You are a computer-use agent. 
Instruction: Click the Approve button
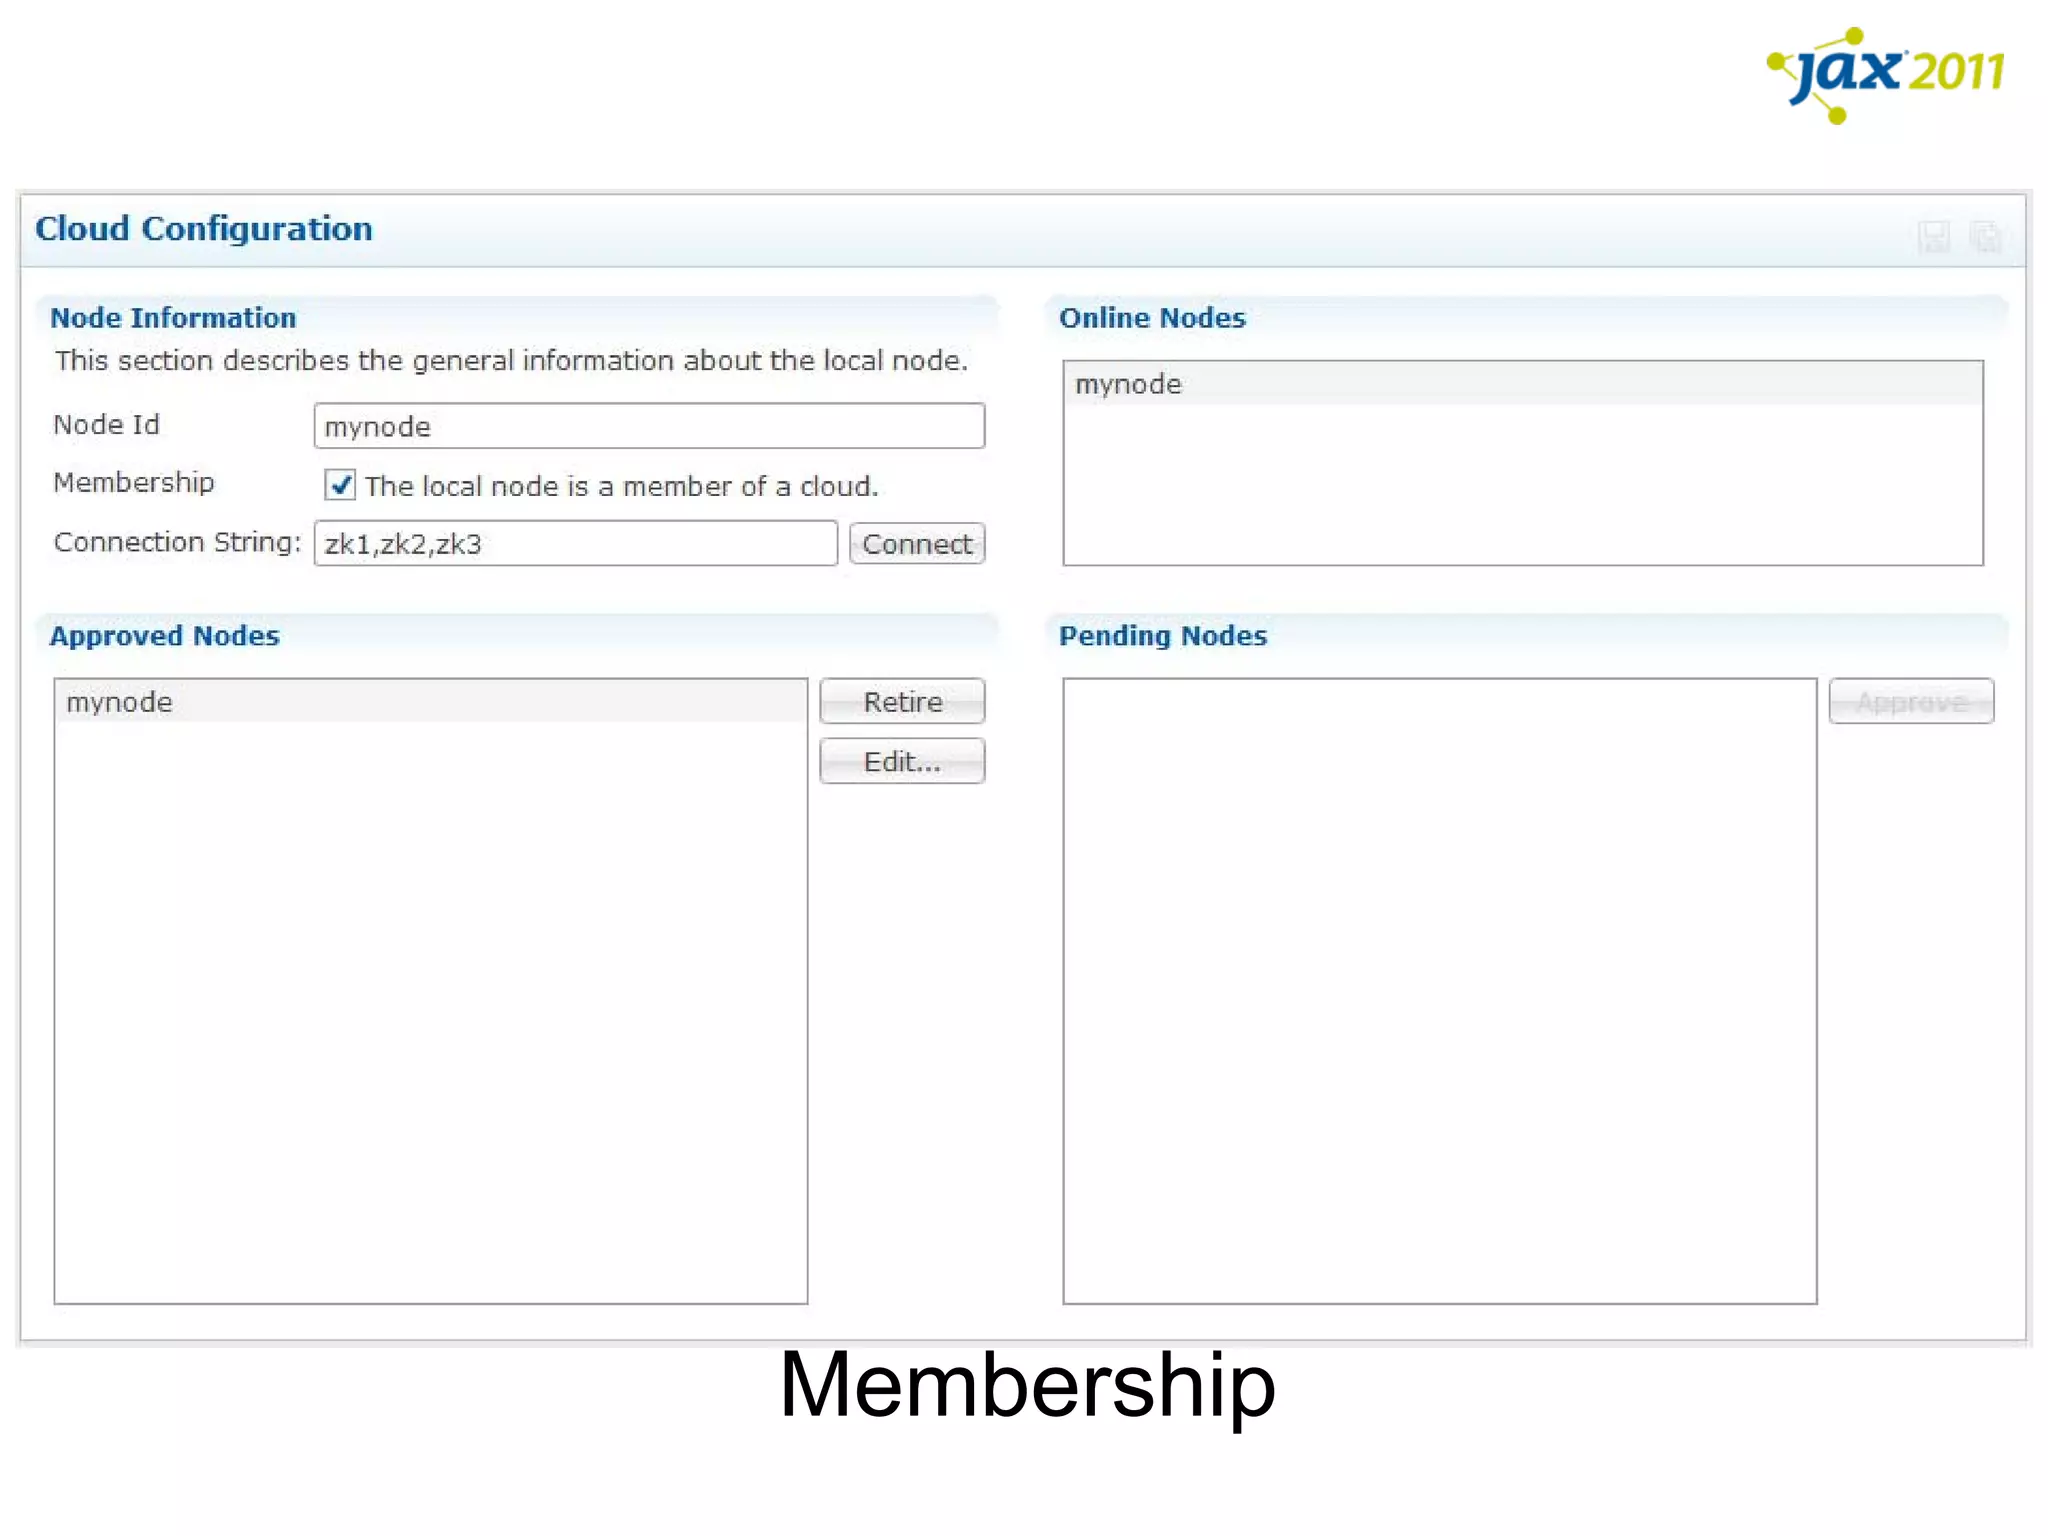[x=1911, y=701]
